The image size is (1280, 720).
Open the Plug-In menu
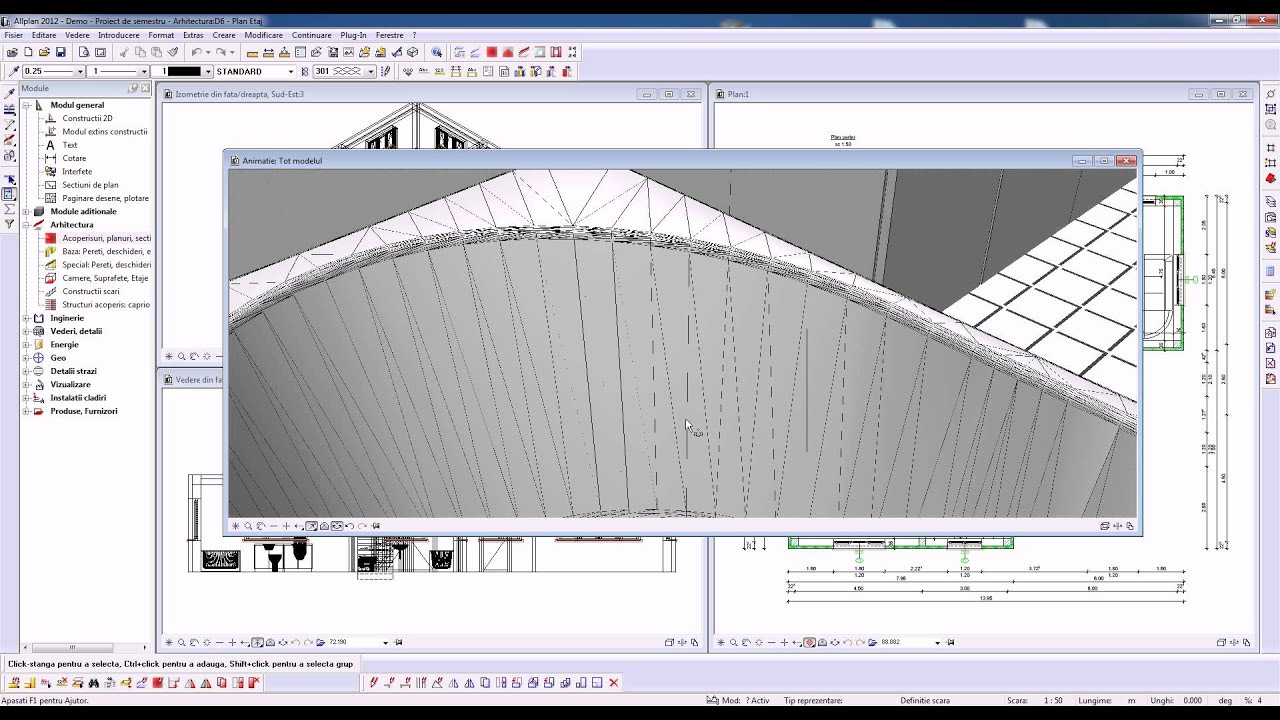pyautogui.click(x=353, y=35)
